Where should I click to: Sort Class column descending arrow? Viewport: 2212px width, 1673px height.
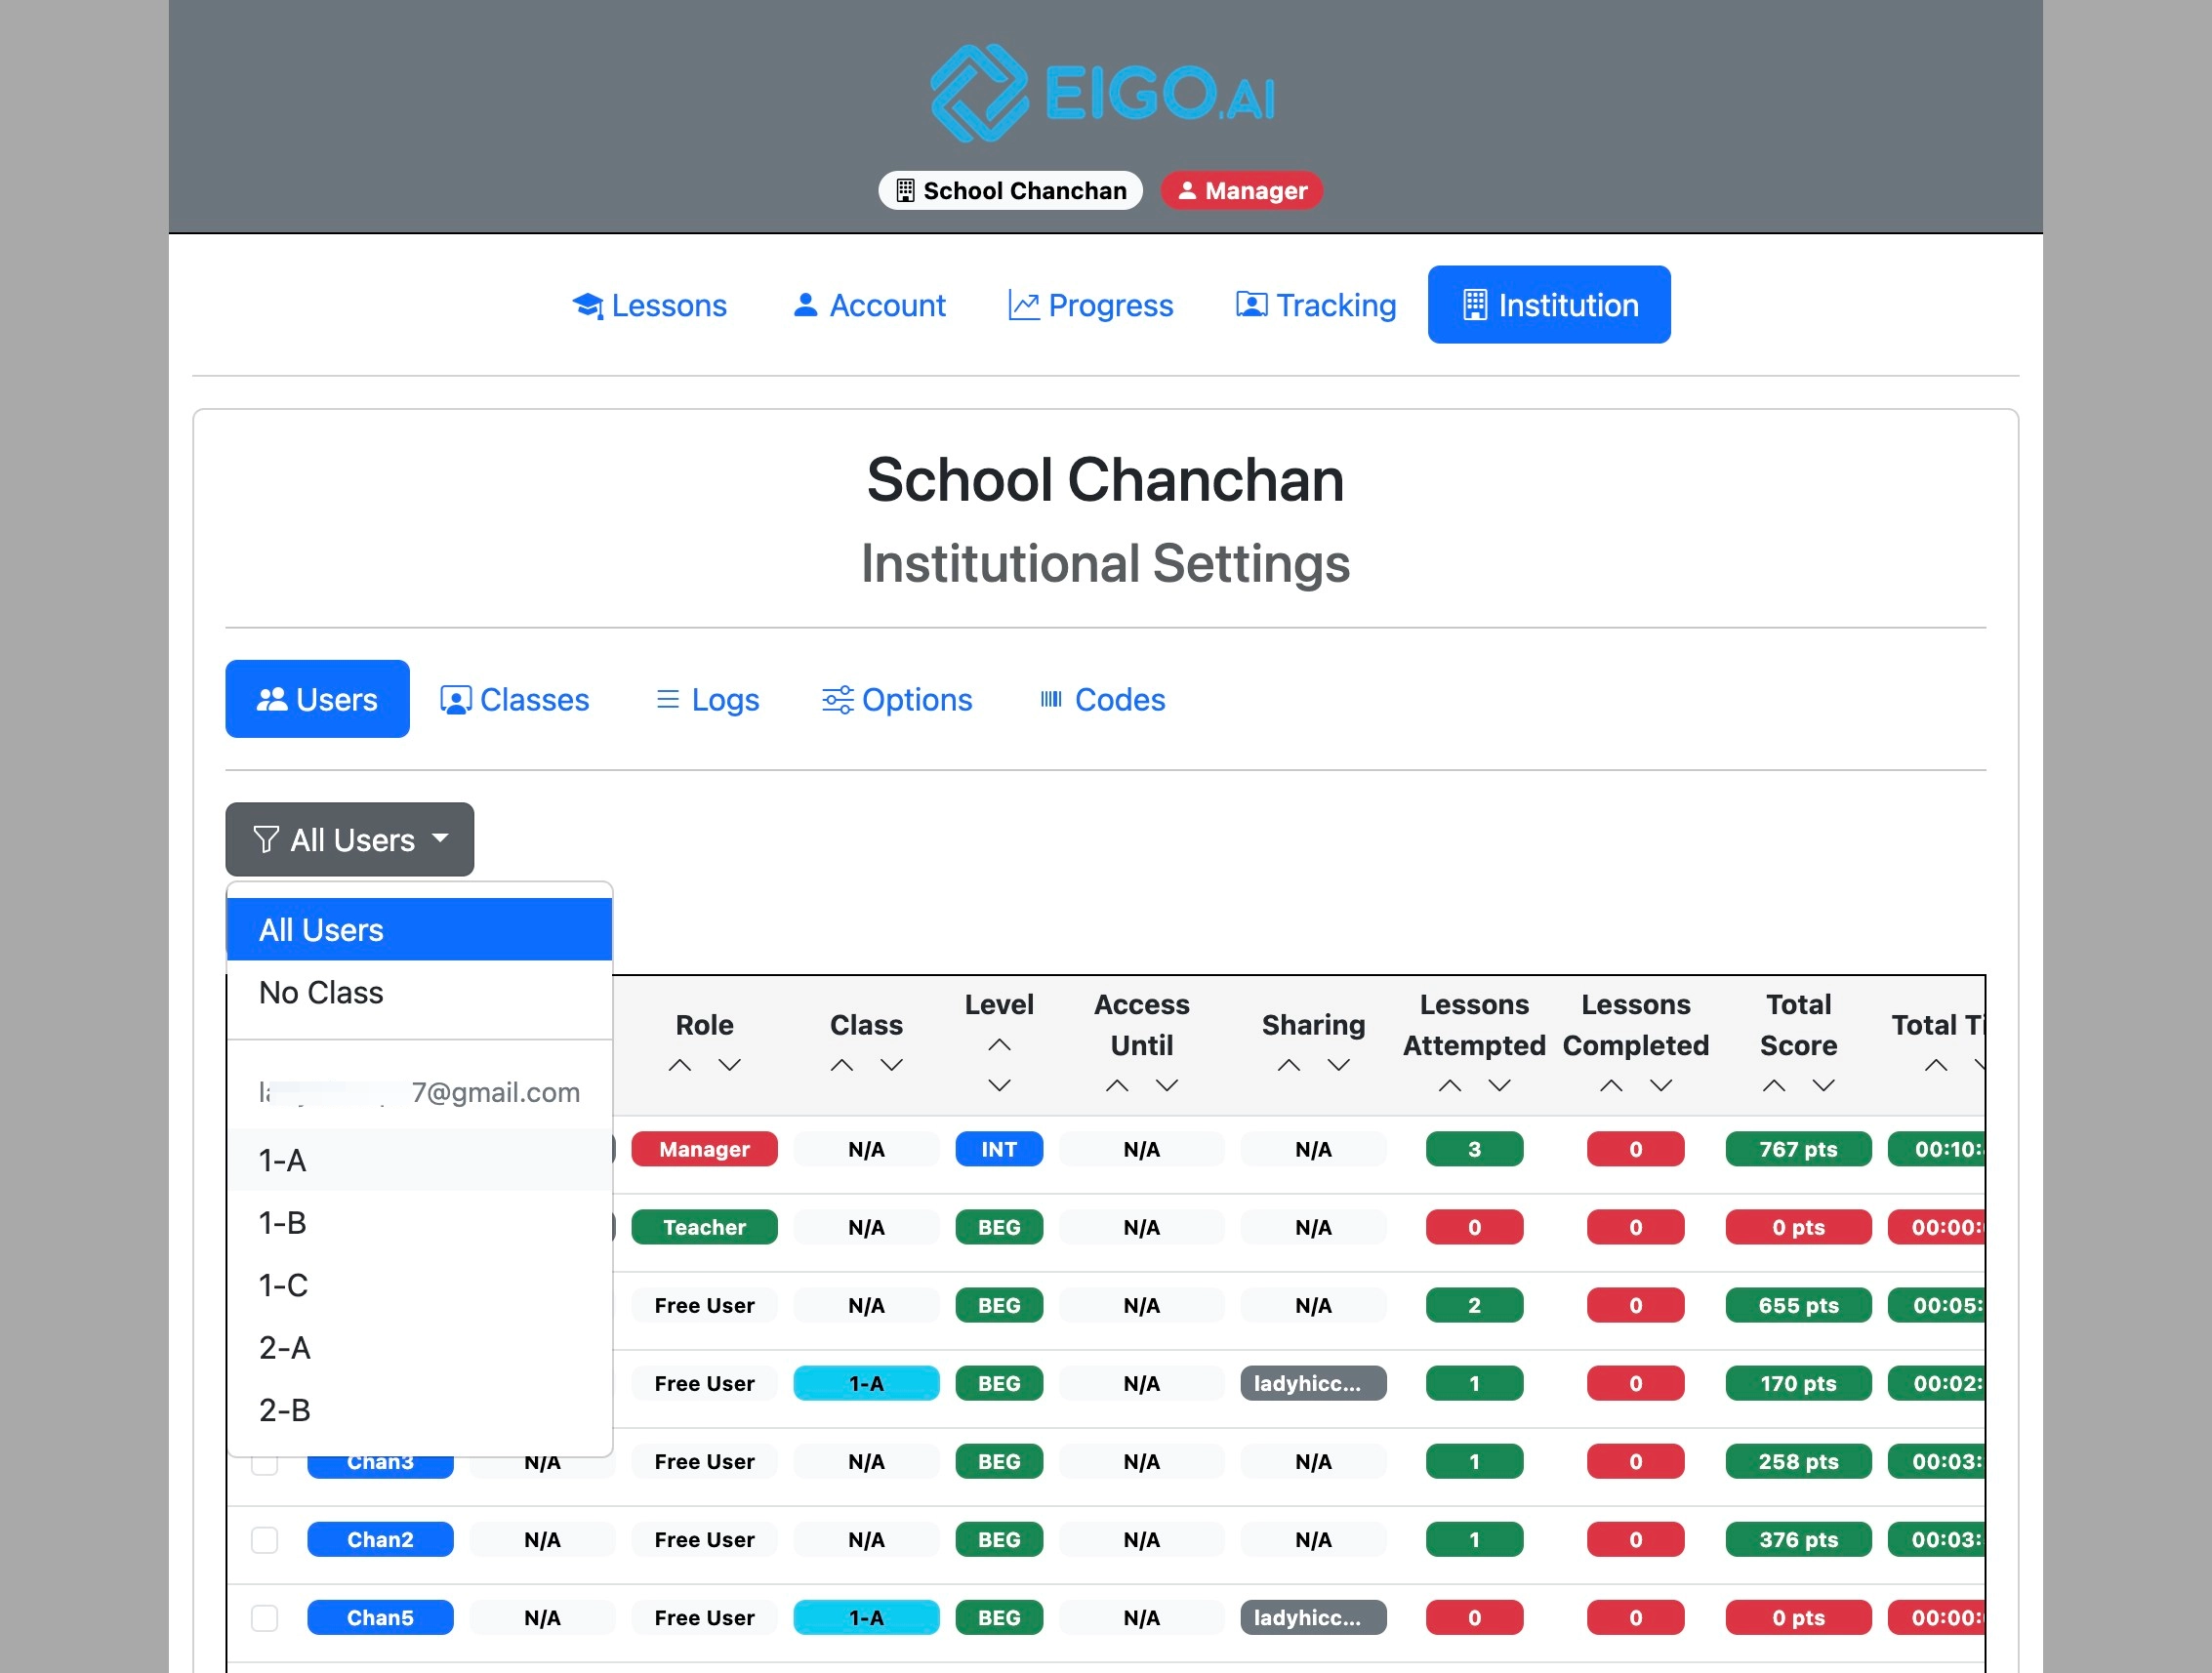tap(892, 1065)
